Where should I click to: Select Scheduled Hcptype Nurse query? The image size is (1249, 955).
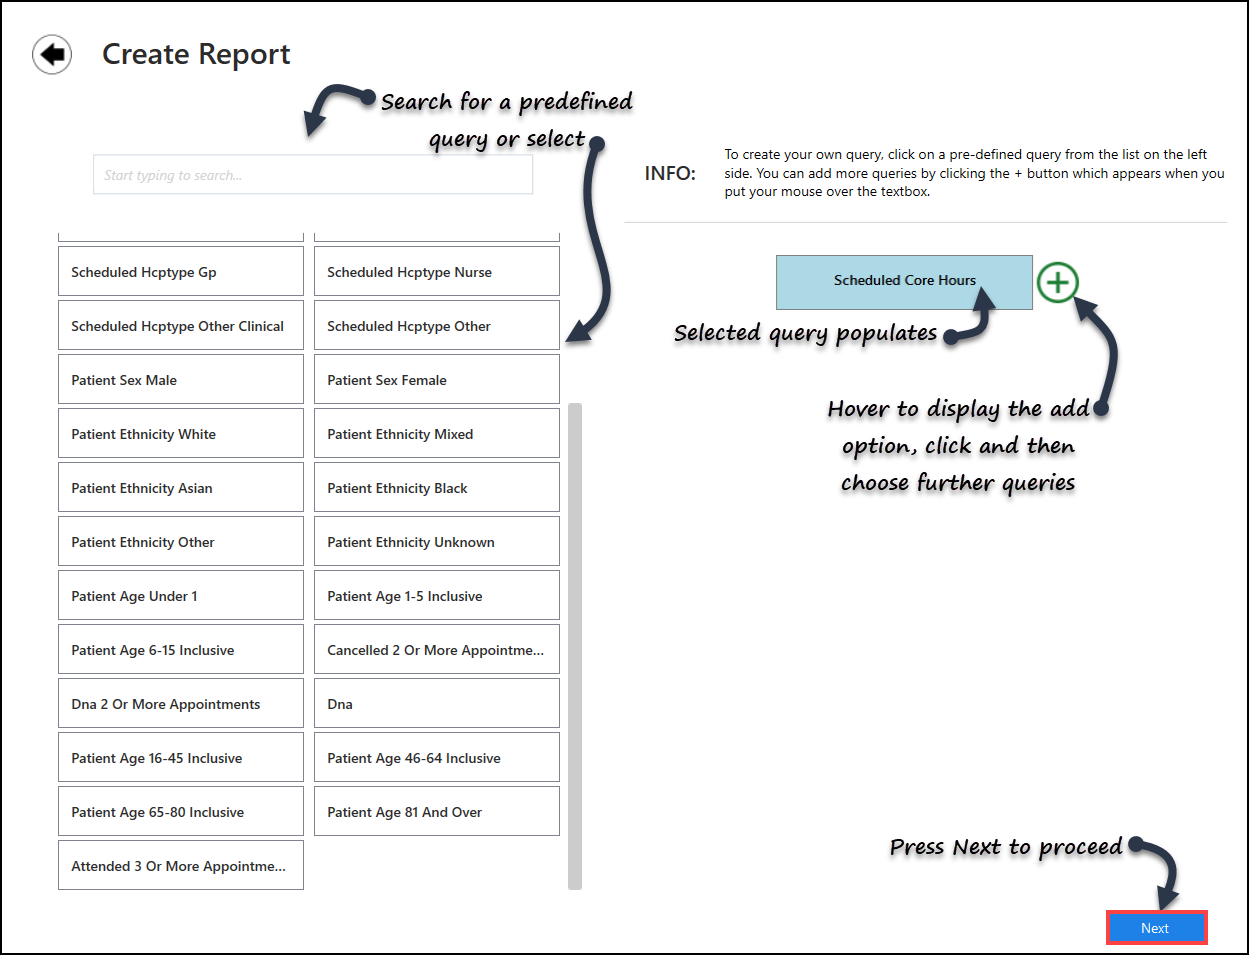tap(436, 272)
